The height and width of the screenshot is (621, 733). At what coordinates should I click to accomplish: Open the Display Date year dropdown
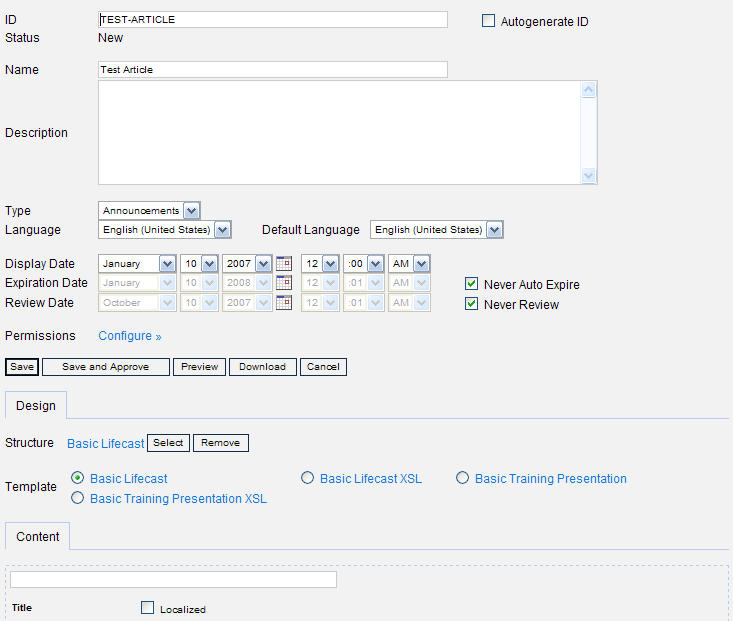point(247,264)
